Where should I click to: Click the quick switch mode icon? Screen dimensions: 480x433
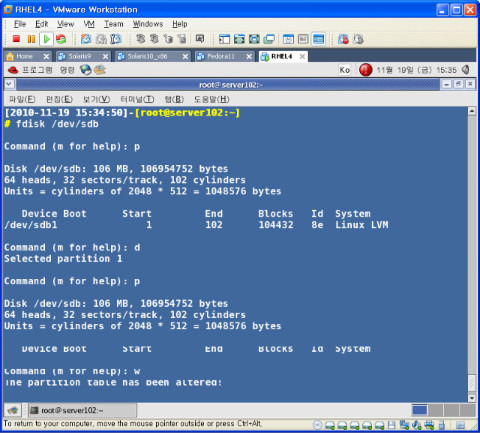254,39
